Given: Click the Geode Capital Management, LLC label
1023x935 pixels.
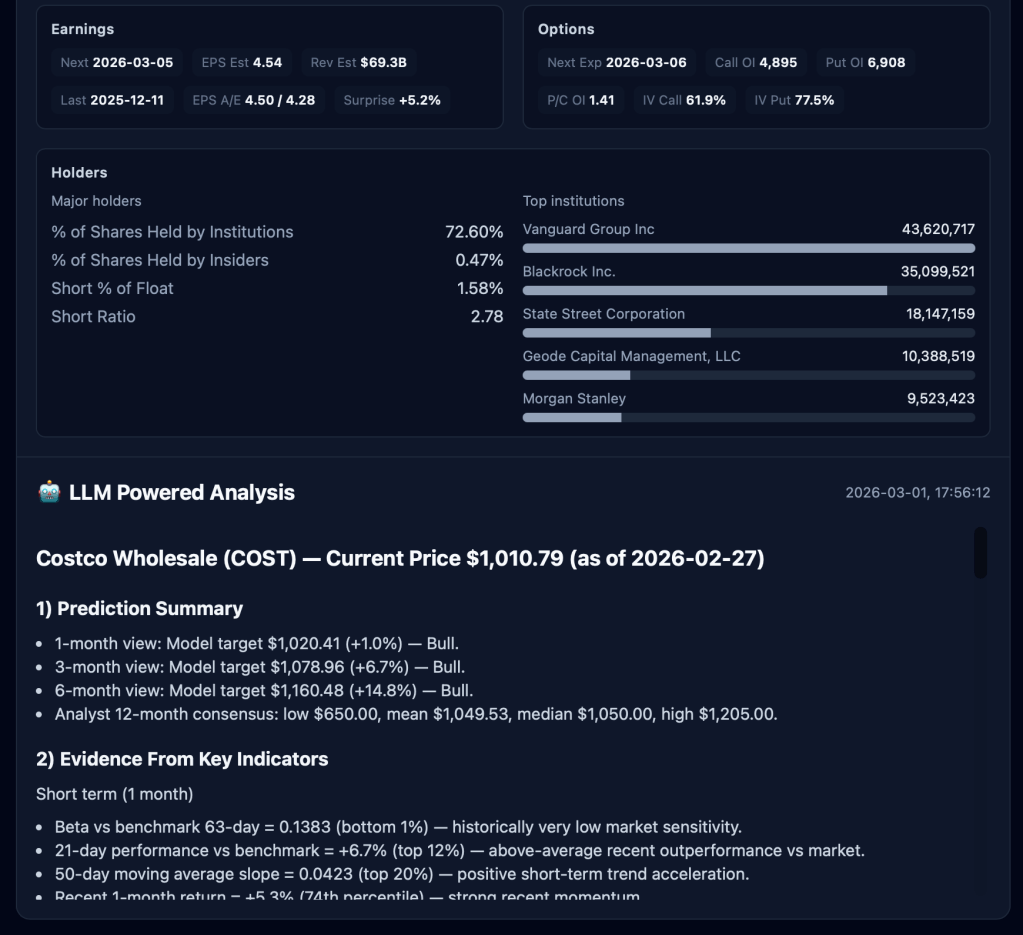Looking at the screenshot, I should [631, 356].
